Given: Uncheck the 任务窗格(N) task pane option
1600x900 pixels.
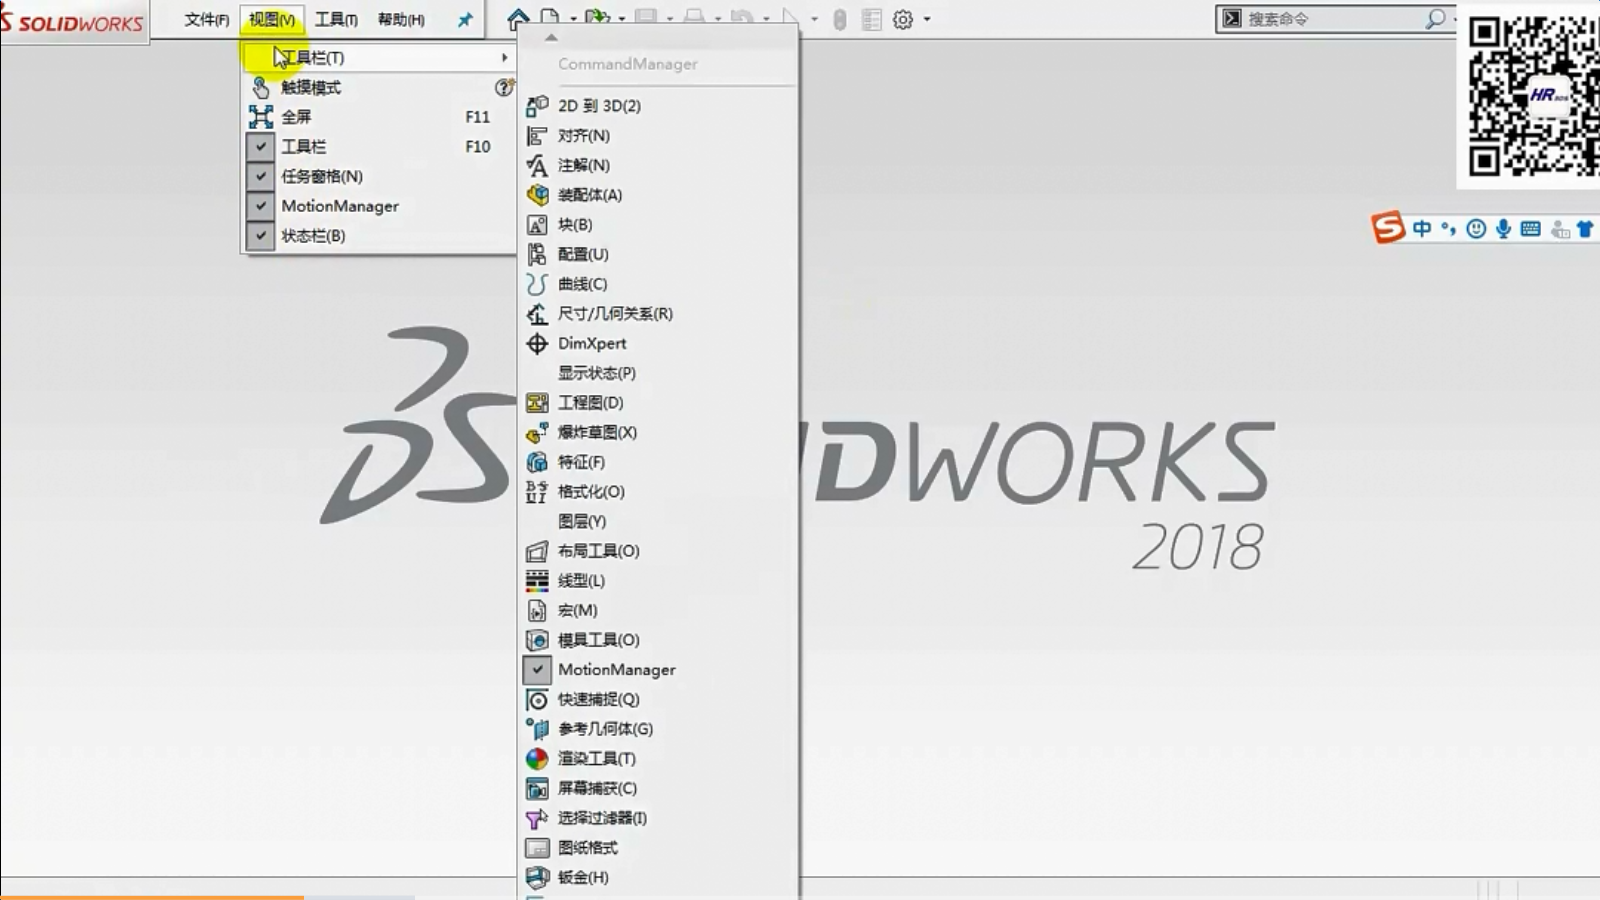Looking at the screenshot, I should click(x=260, y=176).
